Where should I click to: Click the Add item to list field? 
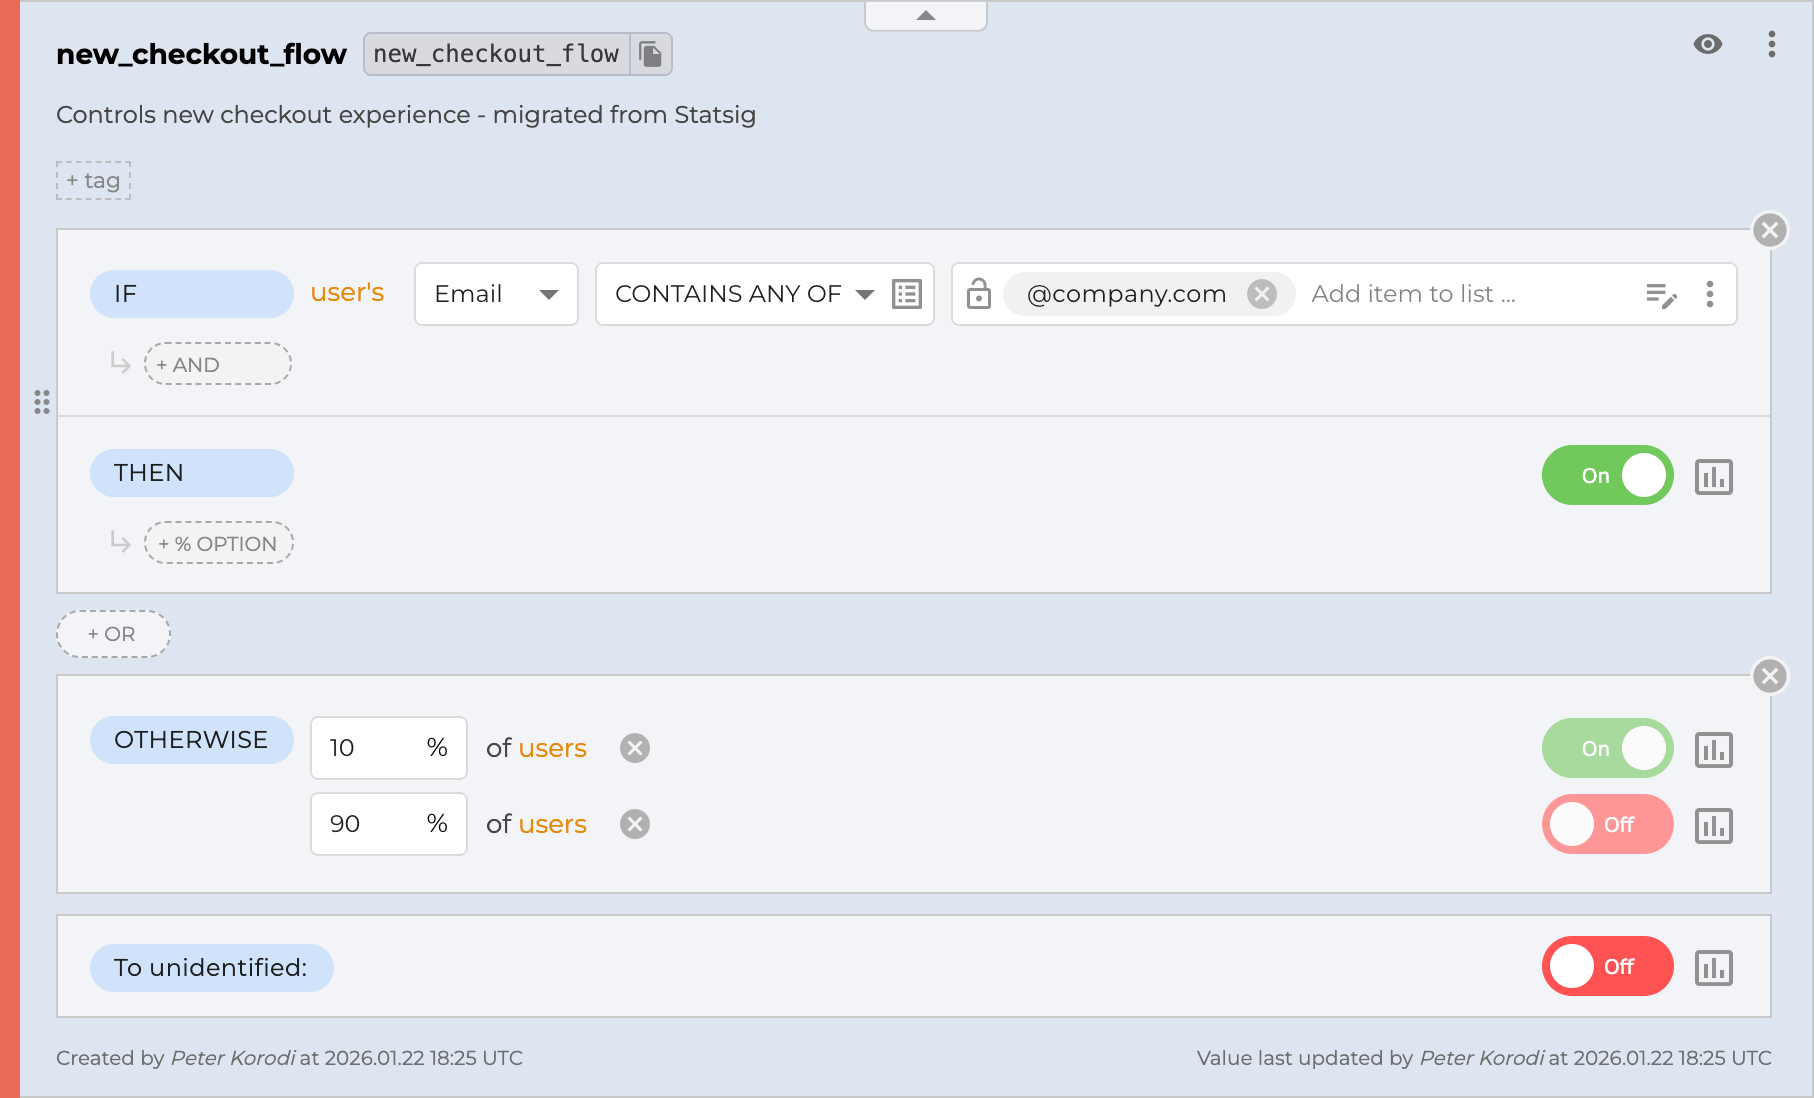coord(1416,293)
